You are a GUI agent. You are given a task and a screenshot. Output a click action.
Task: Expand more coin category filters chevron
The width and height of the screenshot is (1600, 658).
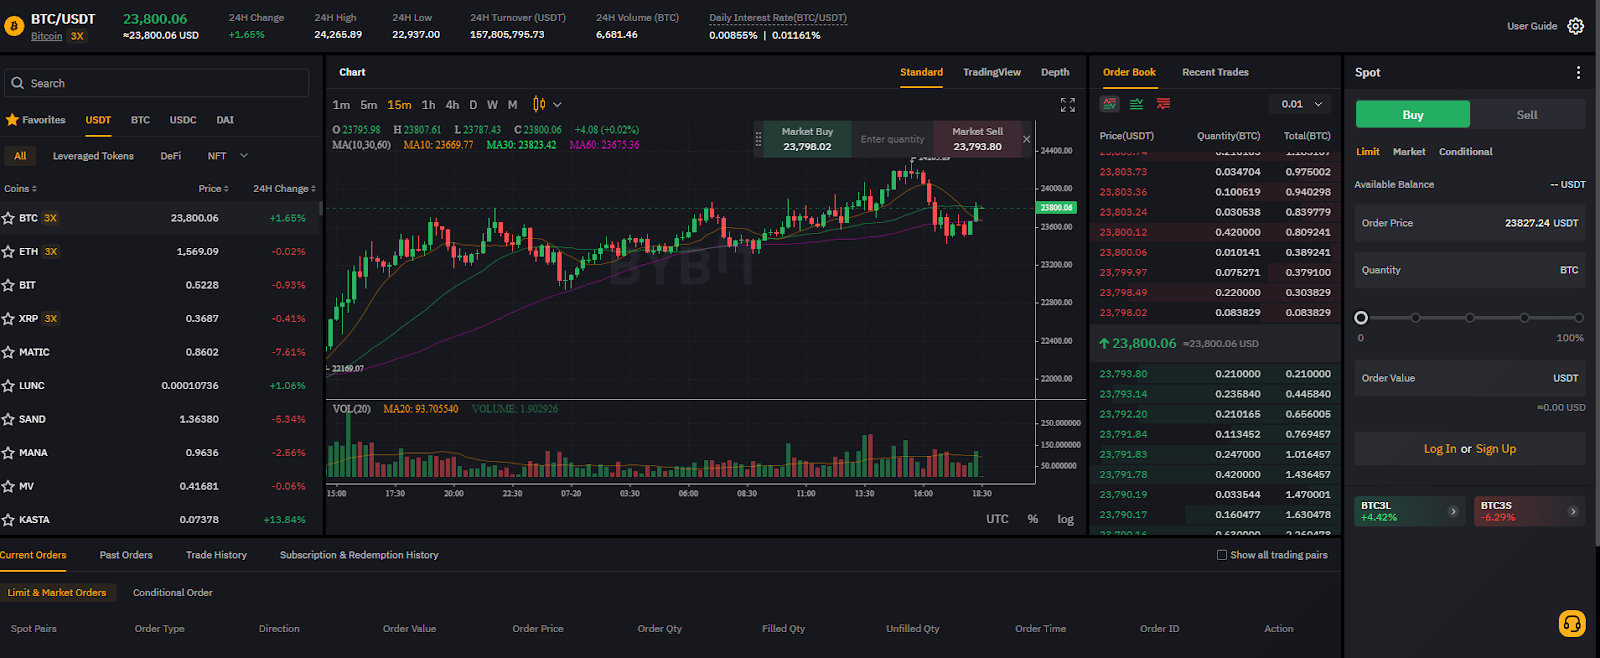pos(243,156)
